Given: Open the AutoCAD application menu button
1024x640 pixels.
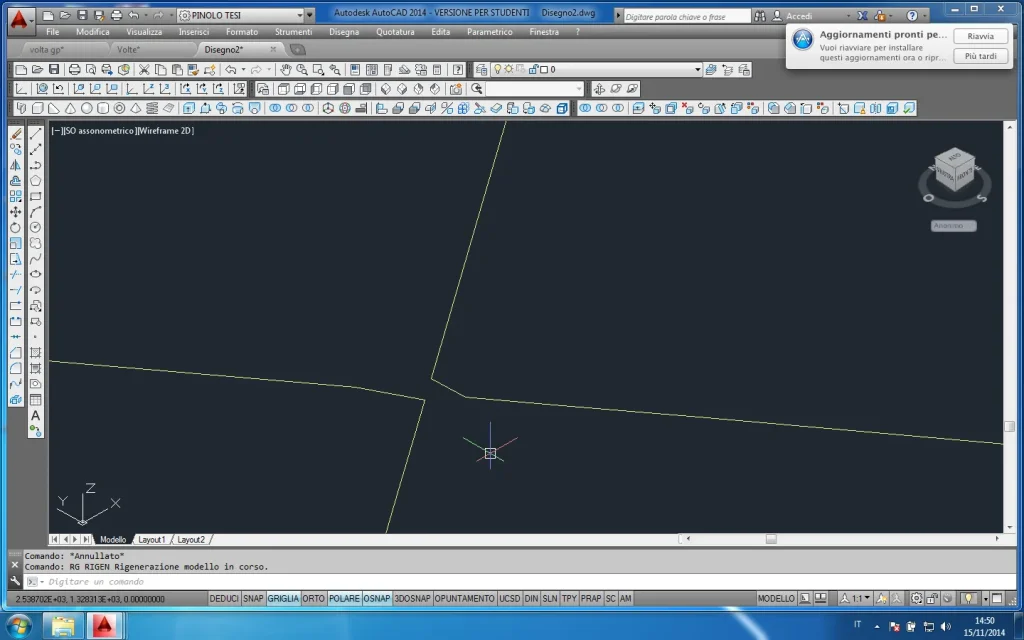Looking at the screenshot, I should [x=18, y=18].
